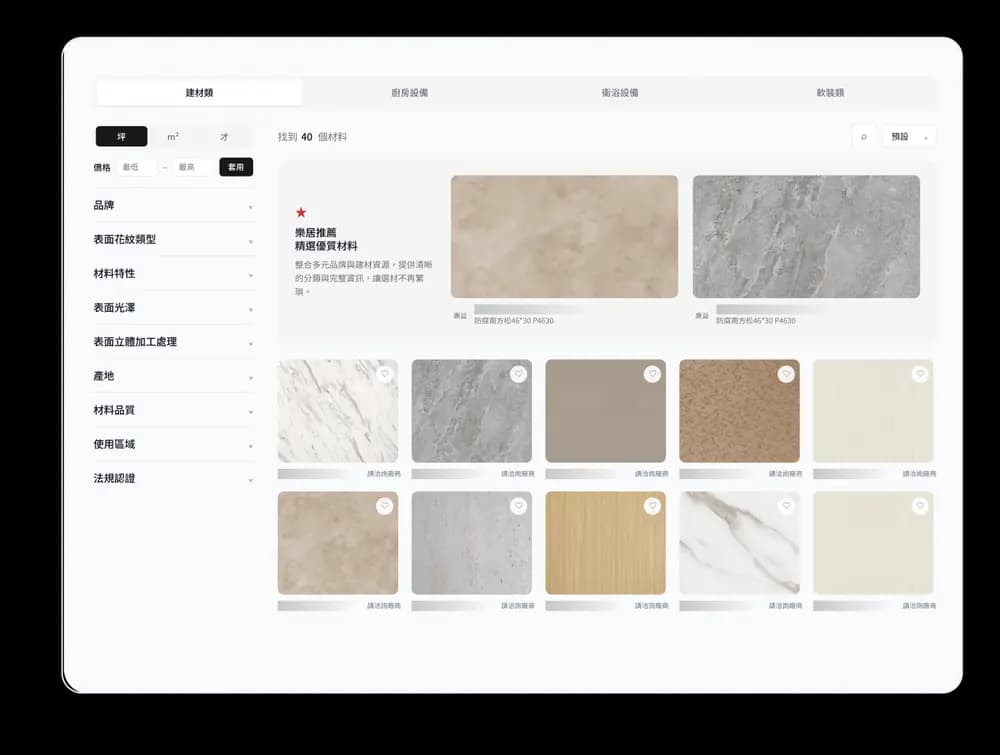Image resolution: width=1000 pixels, height=755 pixels.
Task: Favorite the white marble material heart icon
Action: click(385, 374)
